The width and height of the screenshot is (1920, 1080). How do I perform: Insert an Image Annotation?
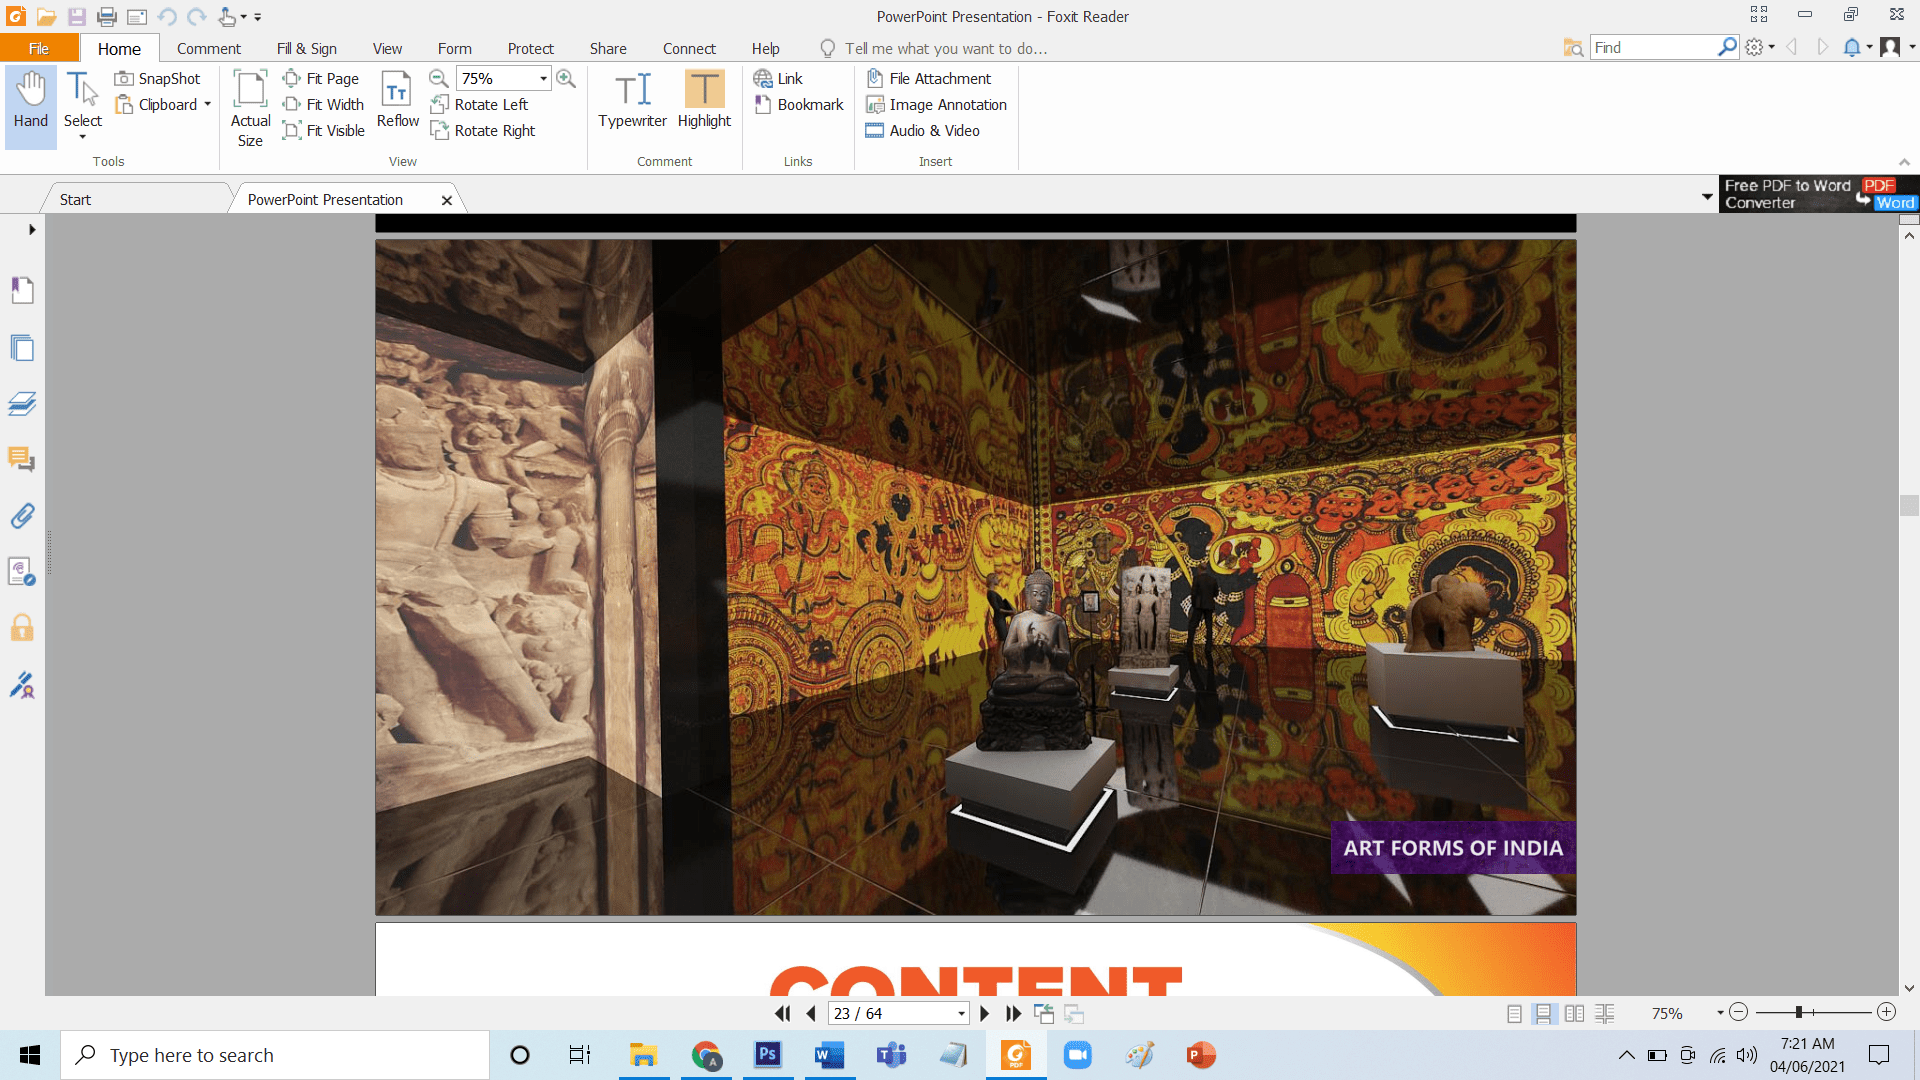click(936, 104)
